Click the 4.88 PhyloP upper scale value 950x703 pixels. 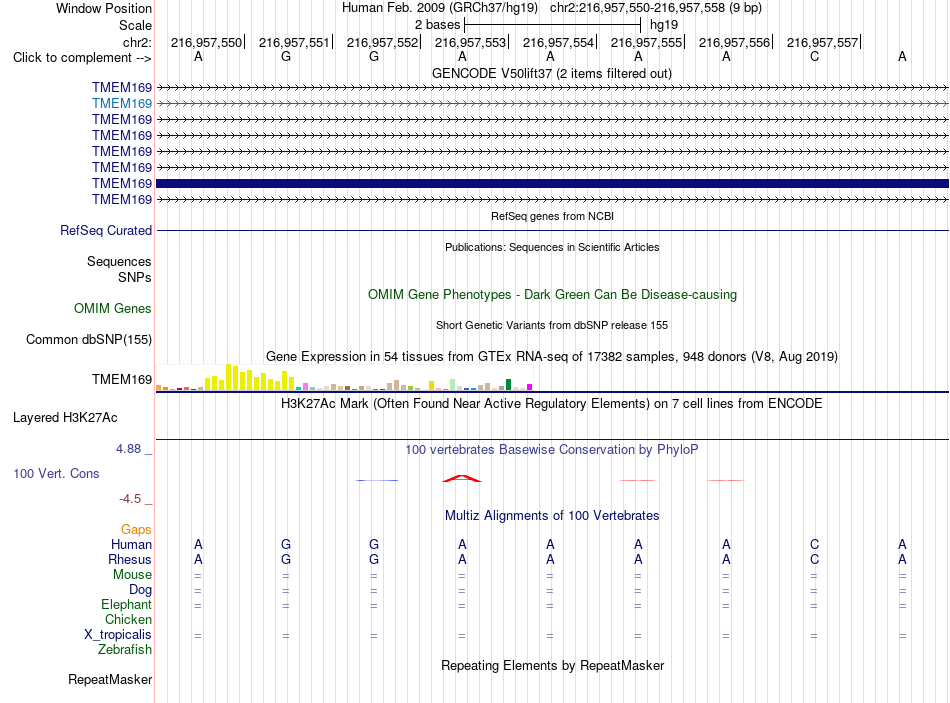(x=128, y=449)
